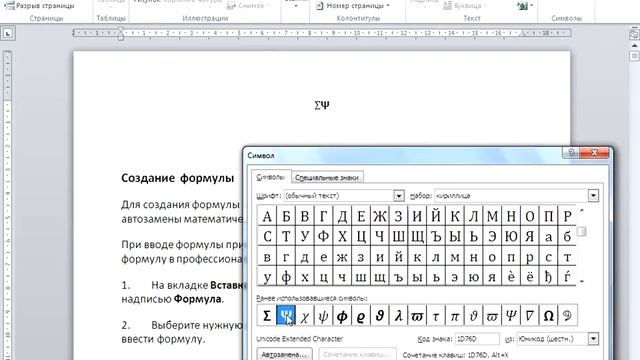
Task: Click the ΣΨ text in the document
Action: coord(322,105)
